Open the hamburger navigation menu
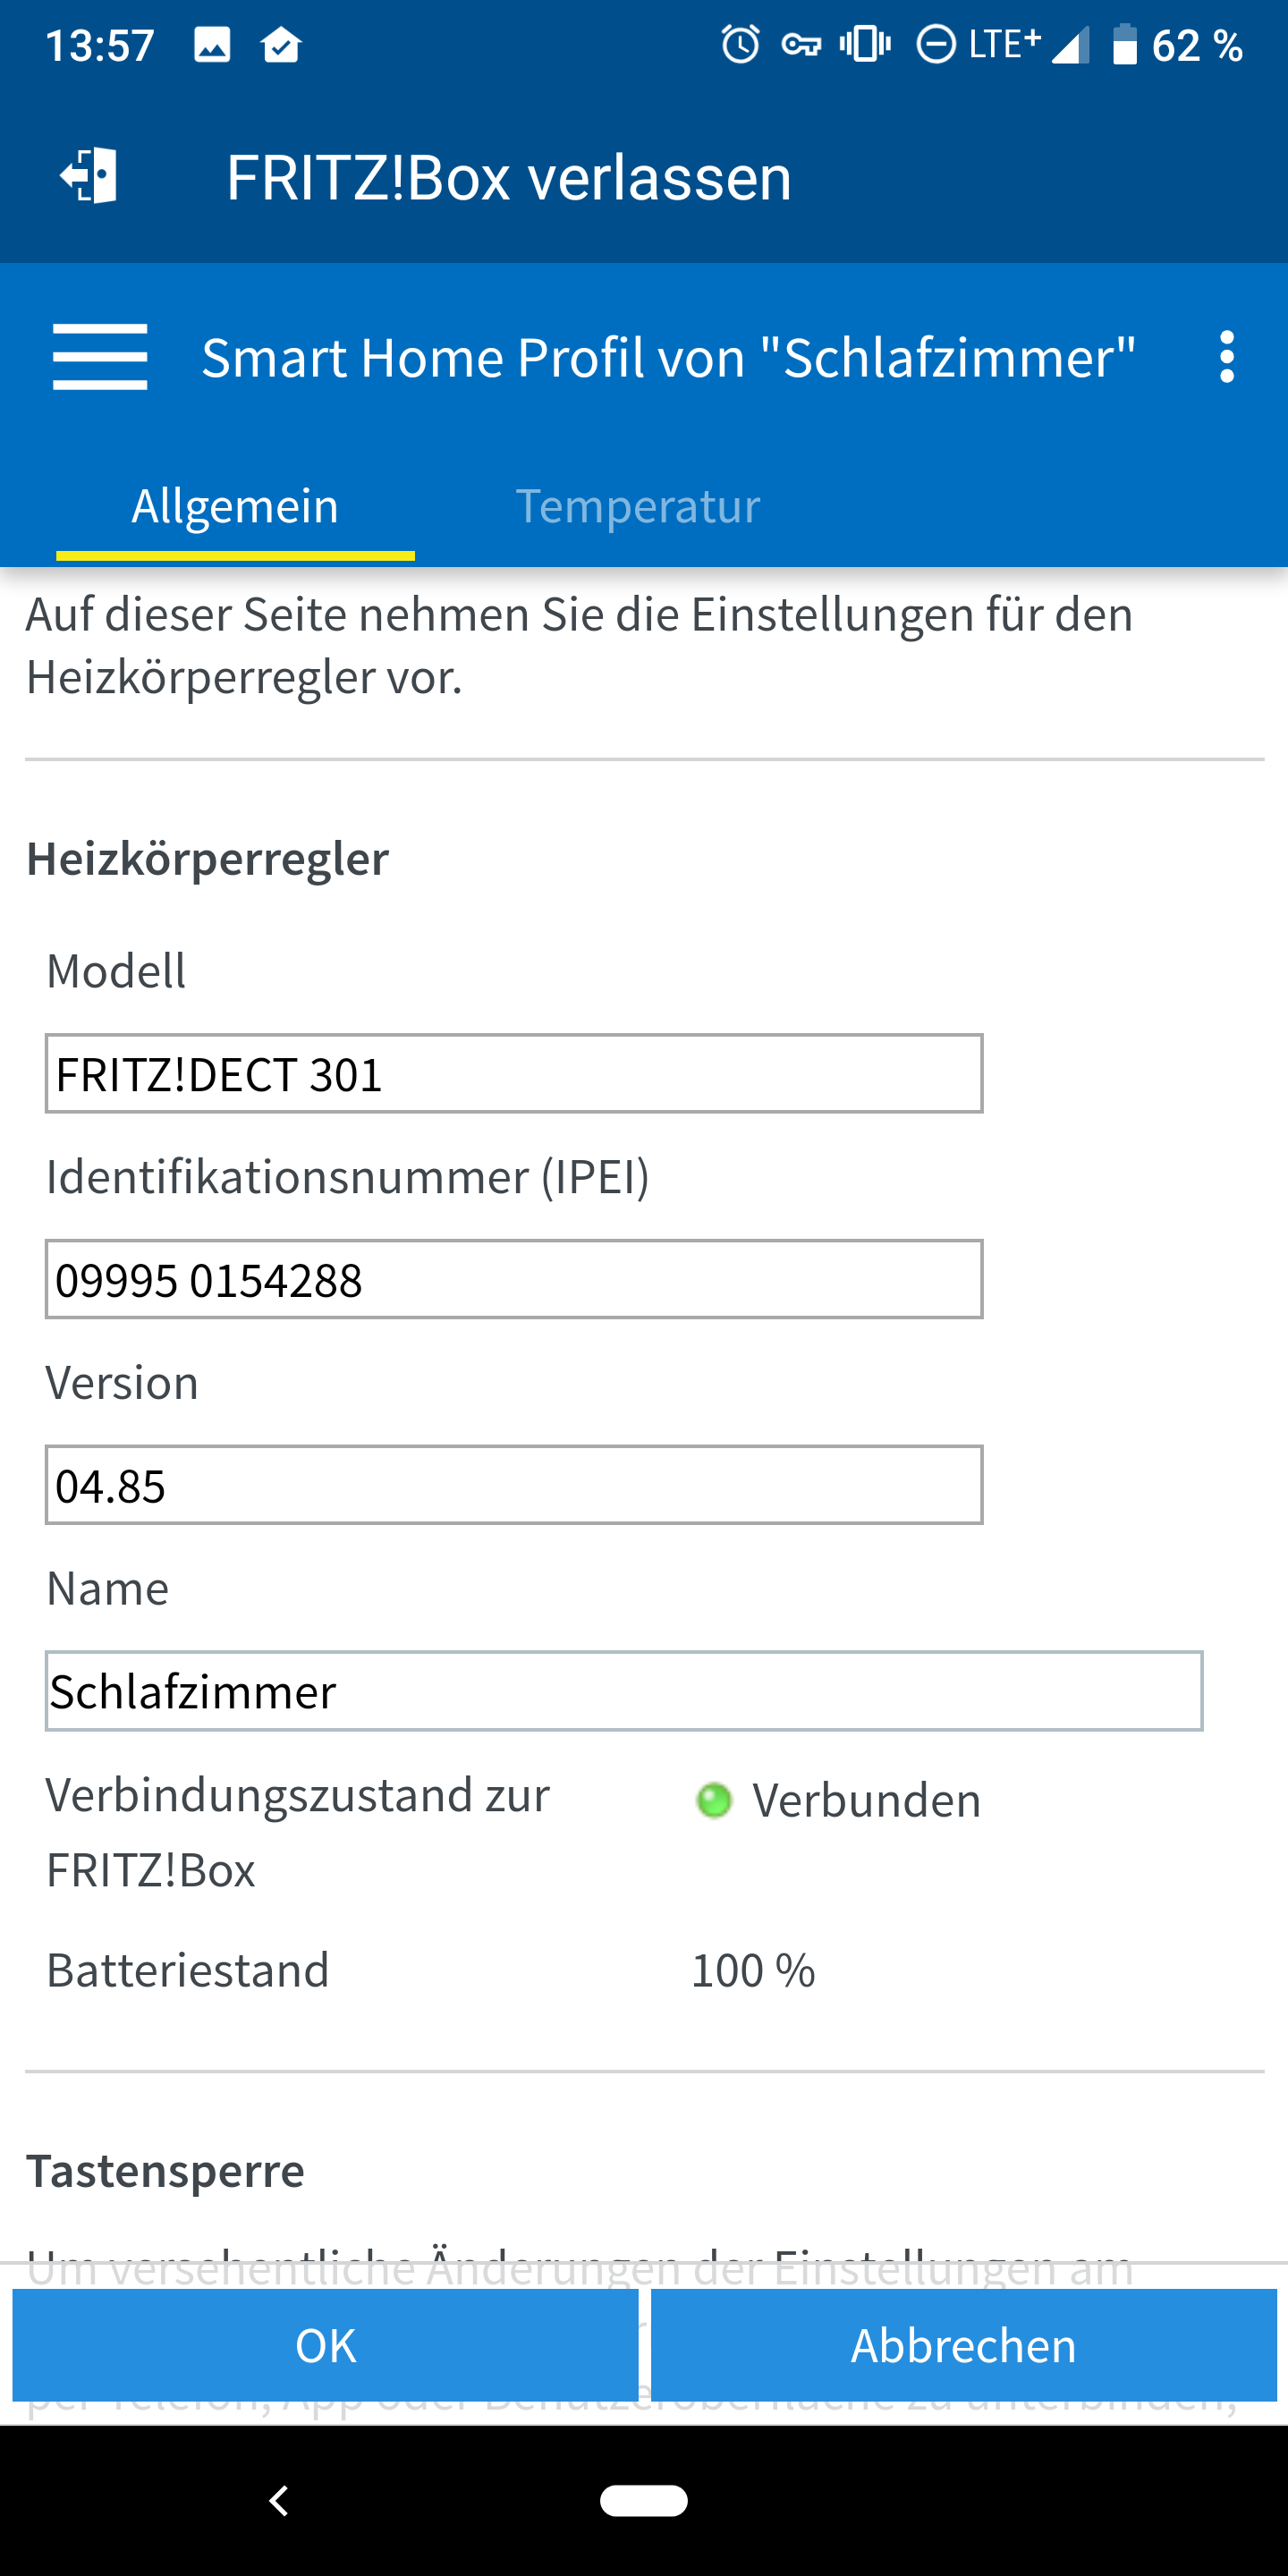1288x2576 pixels. (100, 357)
